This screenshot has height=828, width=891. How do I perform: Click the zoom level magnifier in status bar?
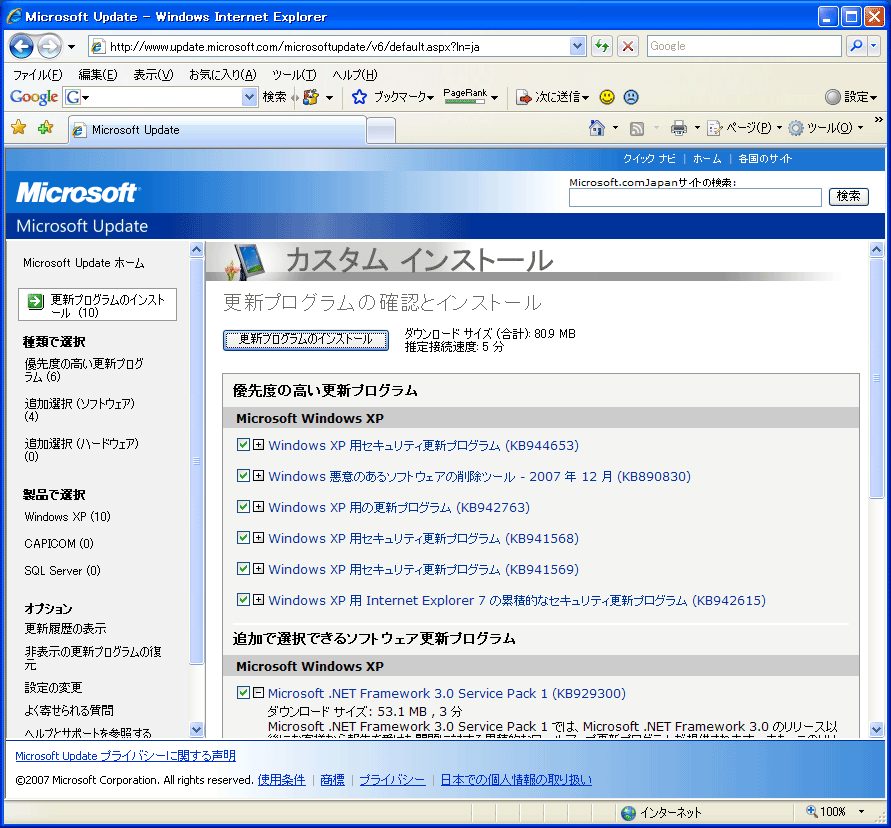[x=812, y=812]
